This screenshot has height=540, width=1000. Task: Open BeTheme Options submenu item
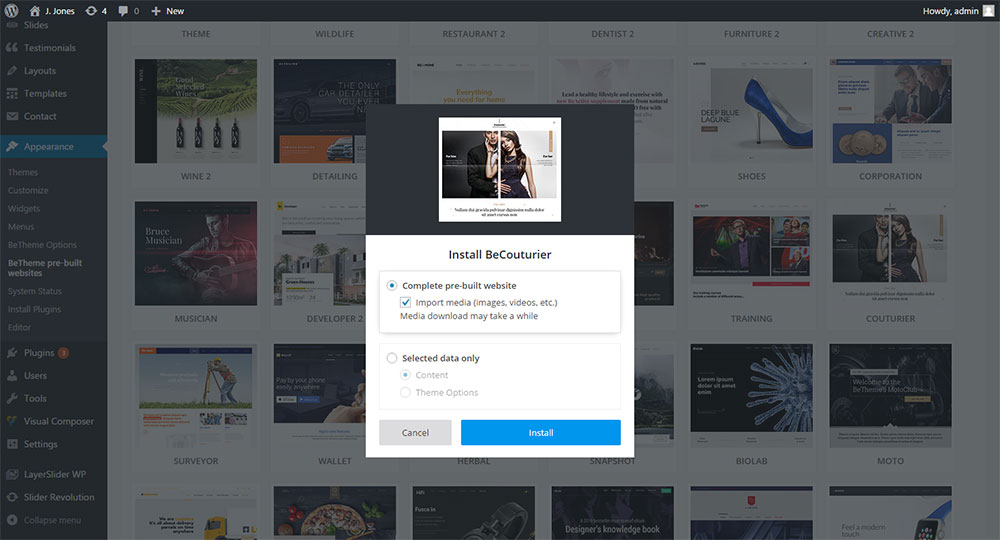(x=42, y=245)
